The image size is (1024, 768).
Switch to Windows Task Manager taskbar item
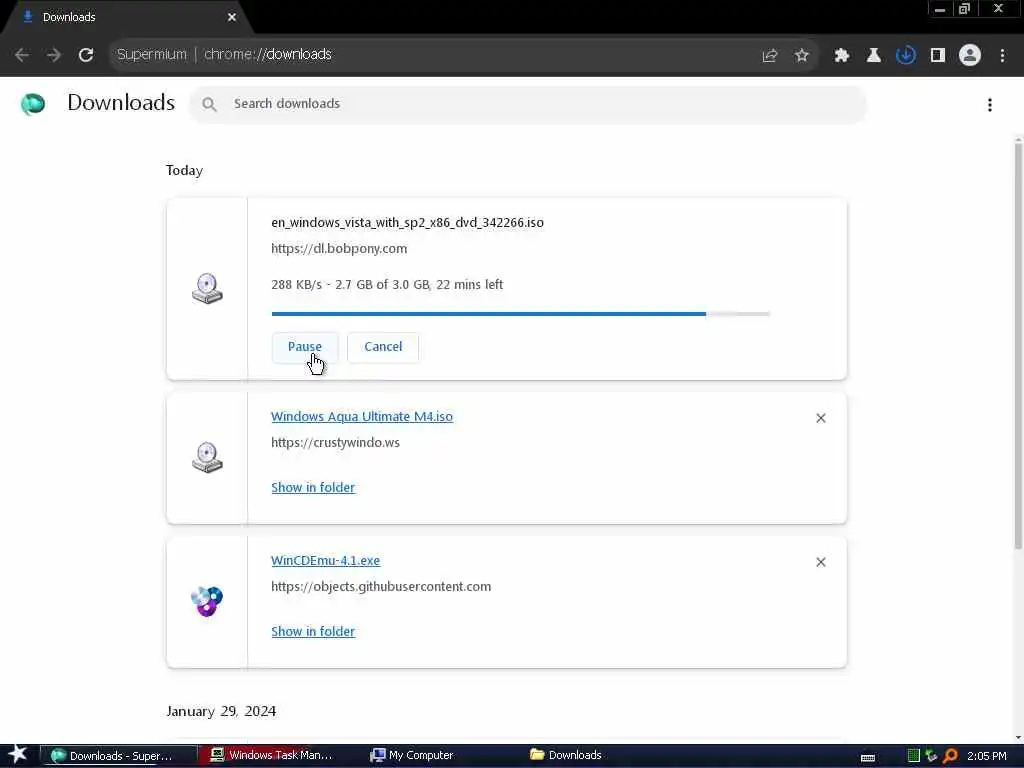tap(277, 756)
